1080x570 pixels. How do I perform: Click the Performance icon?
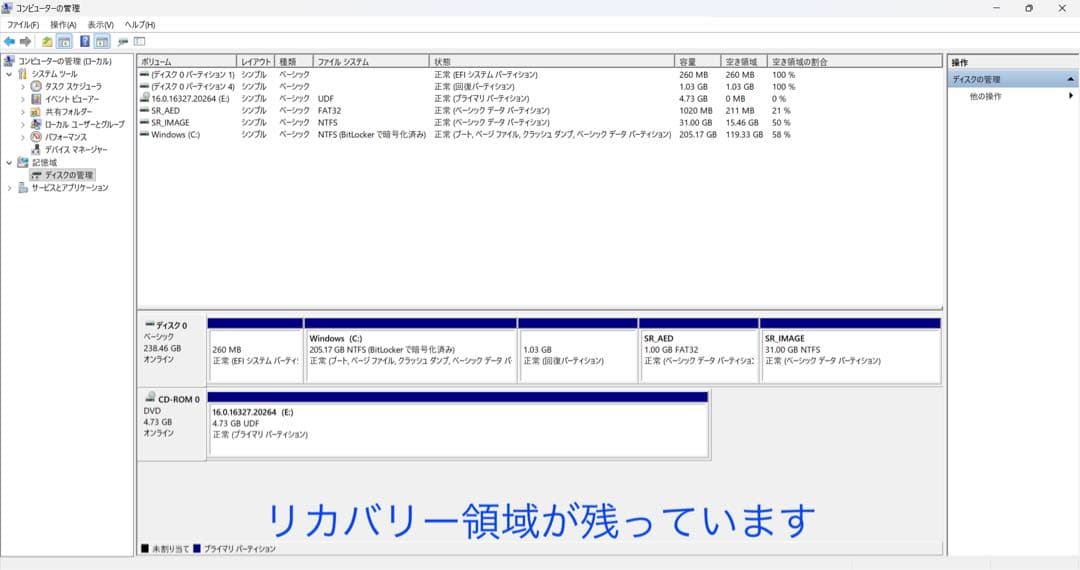point(37,136)
